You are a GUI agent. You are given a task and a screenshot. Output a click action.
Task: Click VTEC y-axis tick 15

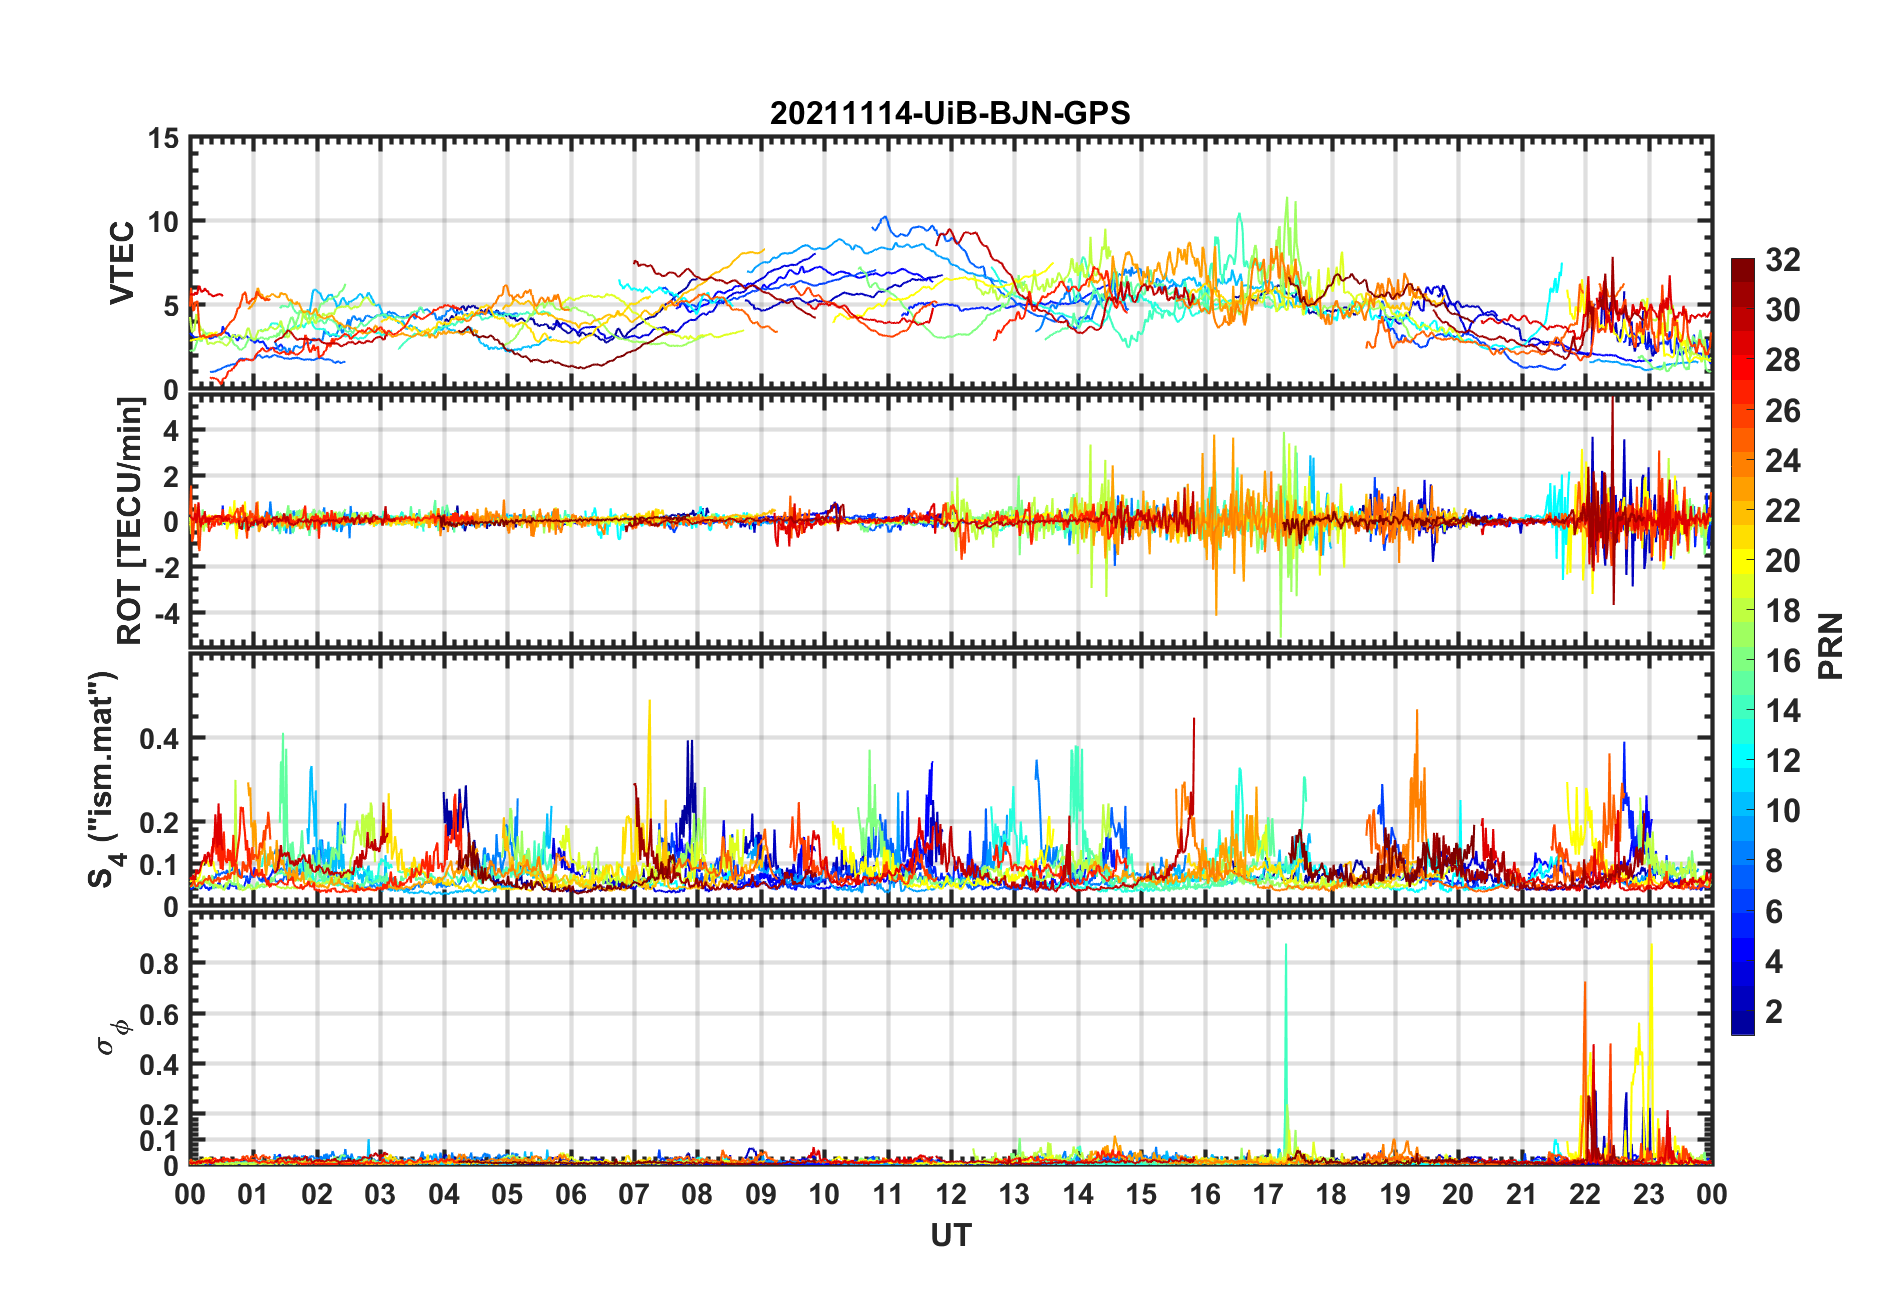pyautogui.click(x=164, y=139)
